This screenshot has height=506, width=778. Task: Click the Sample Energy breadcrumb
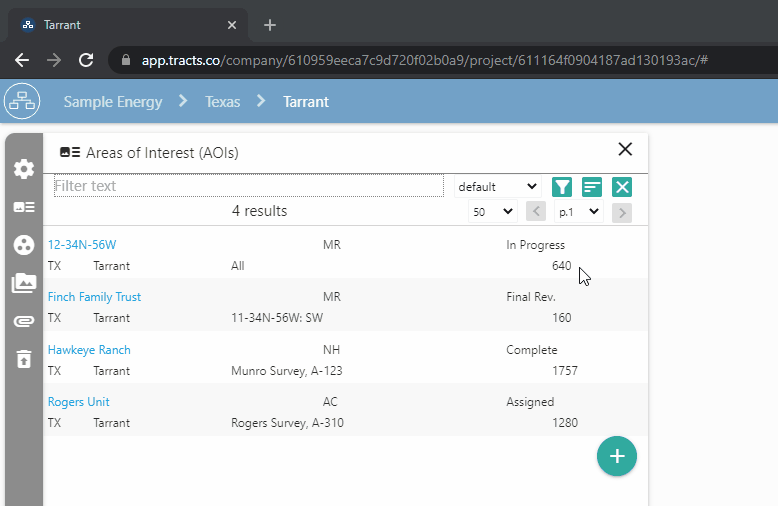(113, 101)
